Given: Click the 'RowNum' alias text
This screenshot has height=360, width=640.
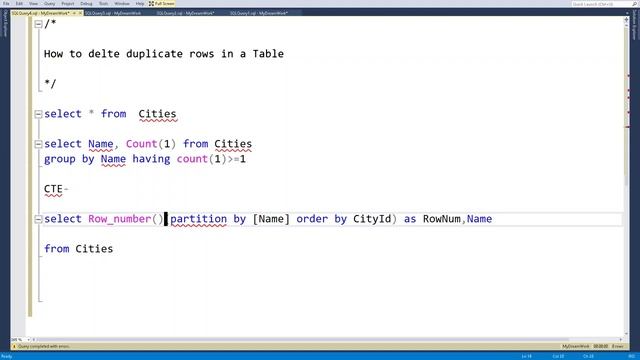Looking at the screenshot, I should [x=442, y=219].
